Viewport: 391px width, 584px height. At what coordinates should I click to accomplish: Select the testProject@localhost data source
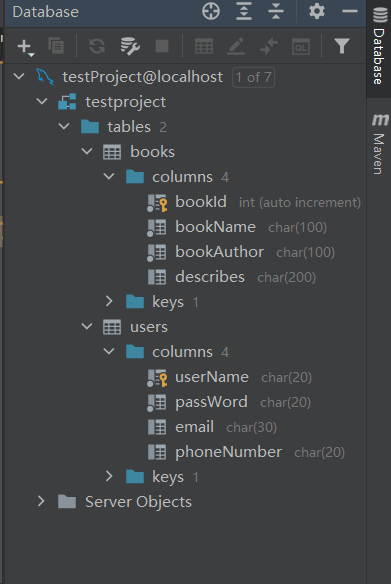pyautogui.click(x=142, y=77)
